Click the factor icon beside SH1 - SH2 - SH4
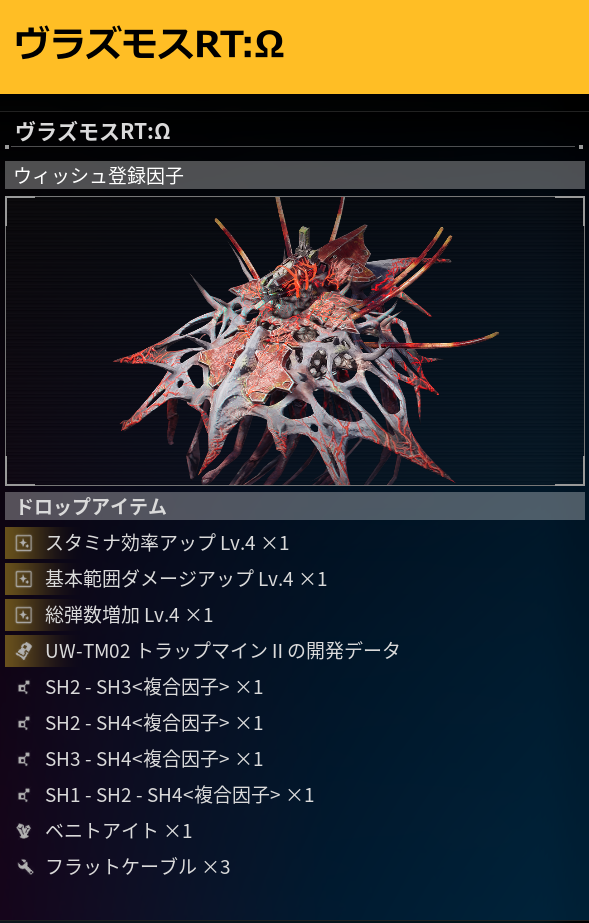 coord(24,795)
